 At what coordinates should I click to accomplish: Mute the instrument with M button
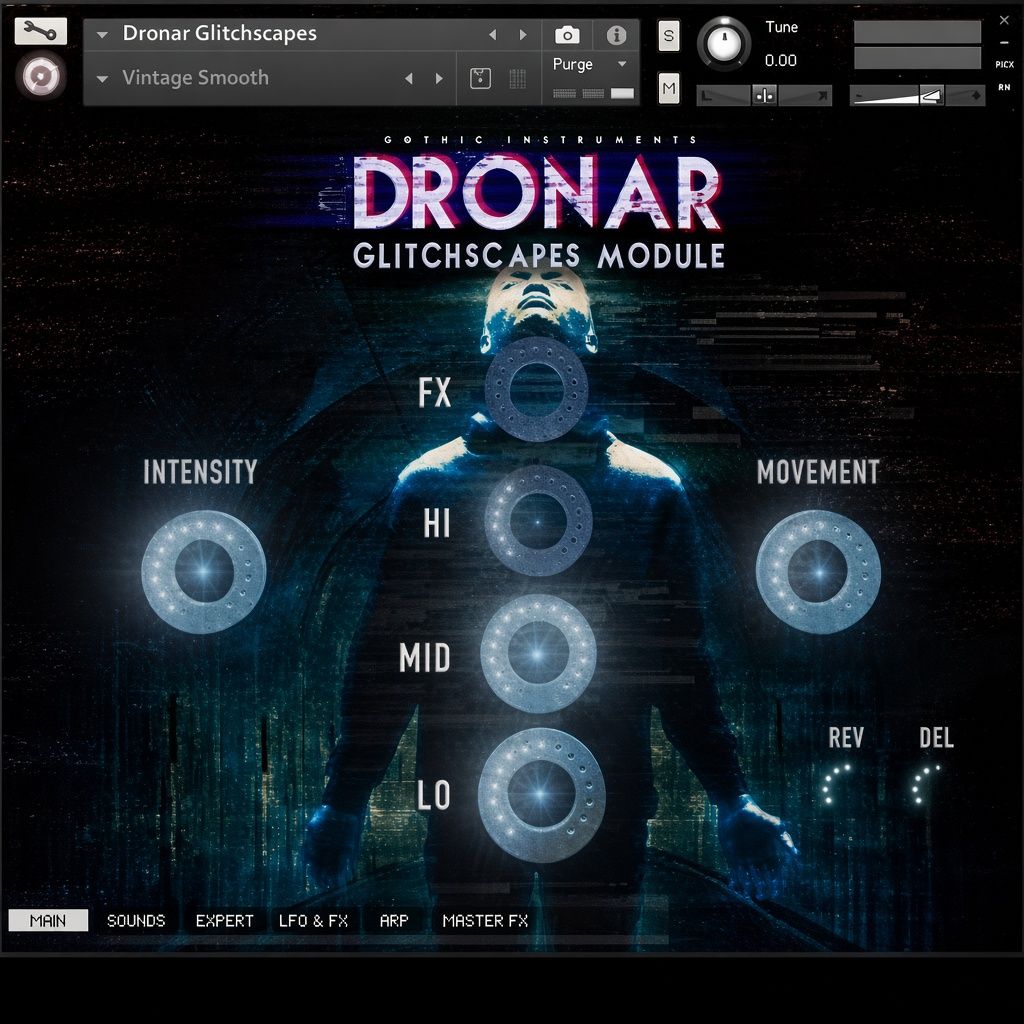[x=668, y=88]
